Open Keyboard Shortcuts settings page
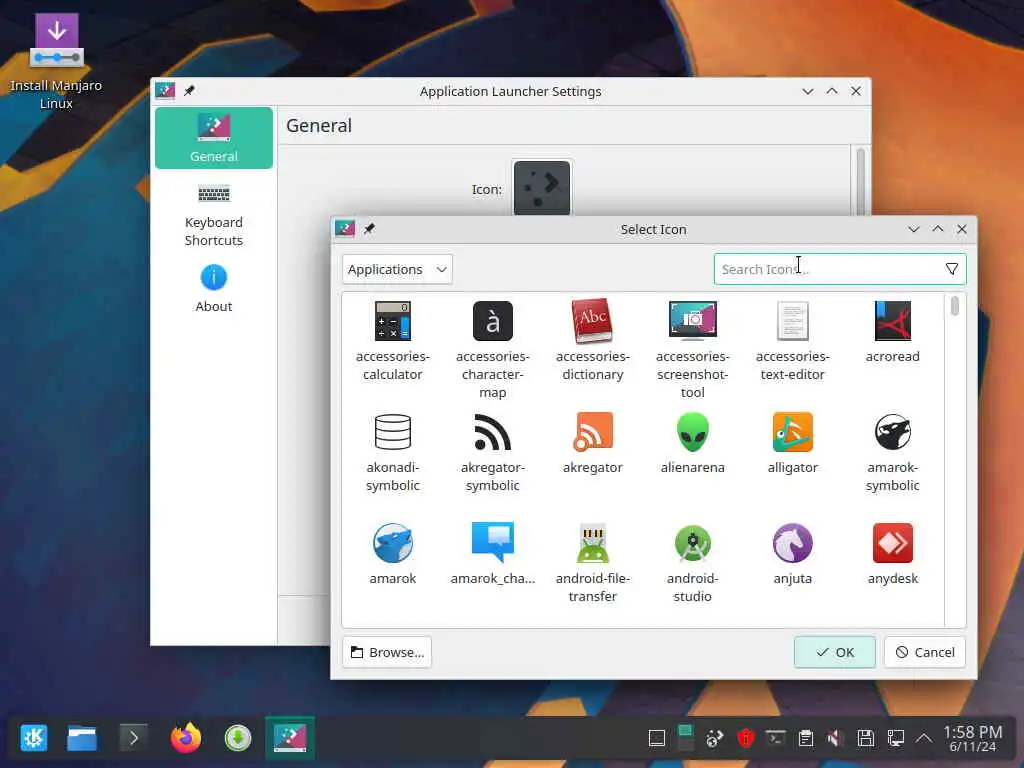The height and width of the screenshot is (768, 1024). coord(214,216)
